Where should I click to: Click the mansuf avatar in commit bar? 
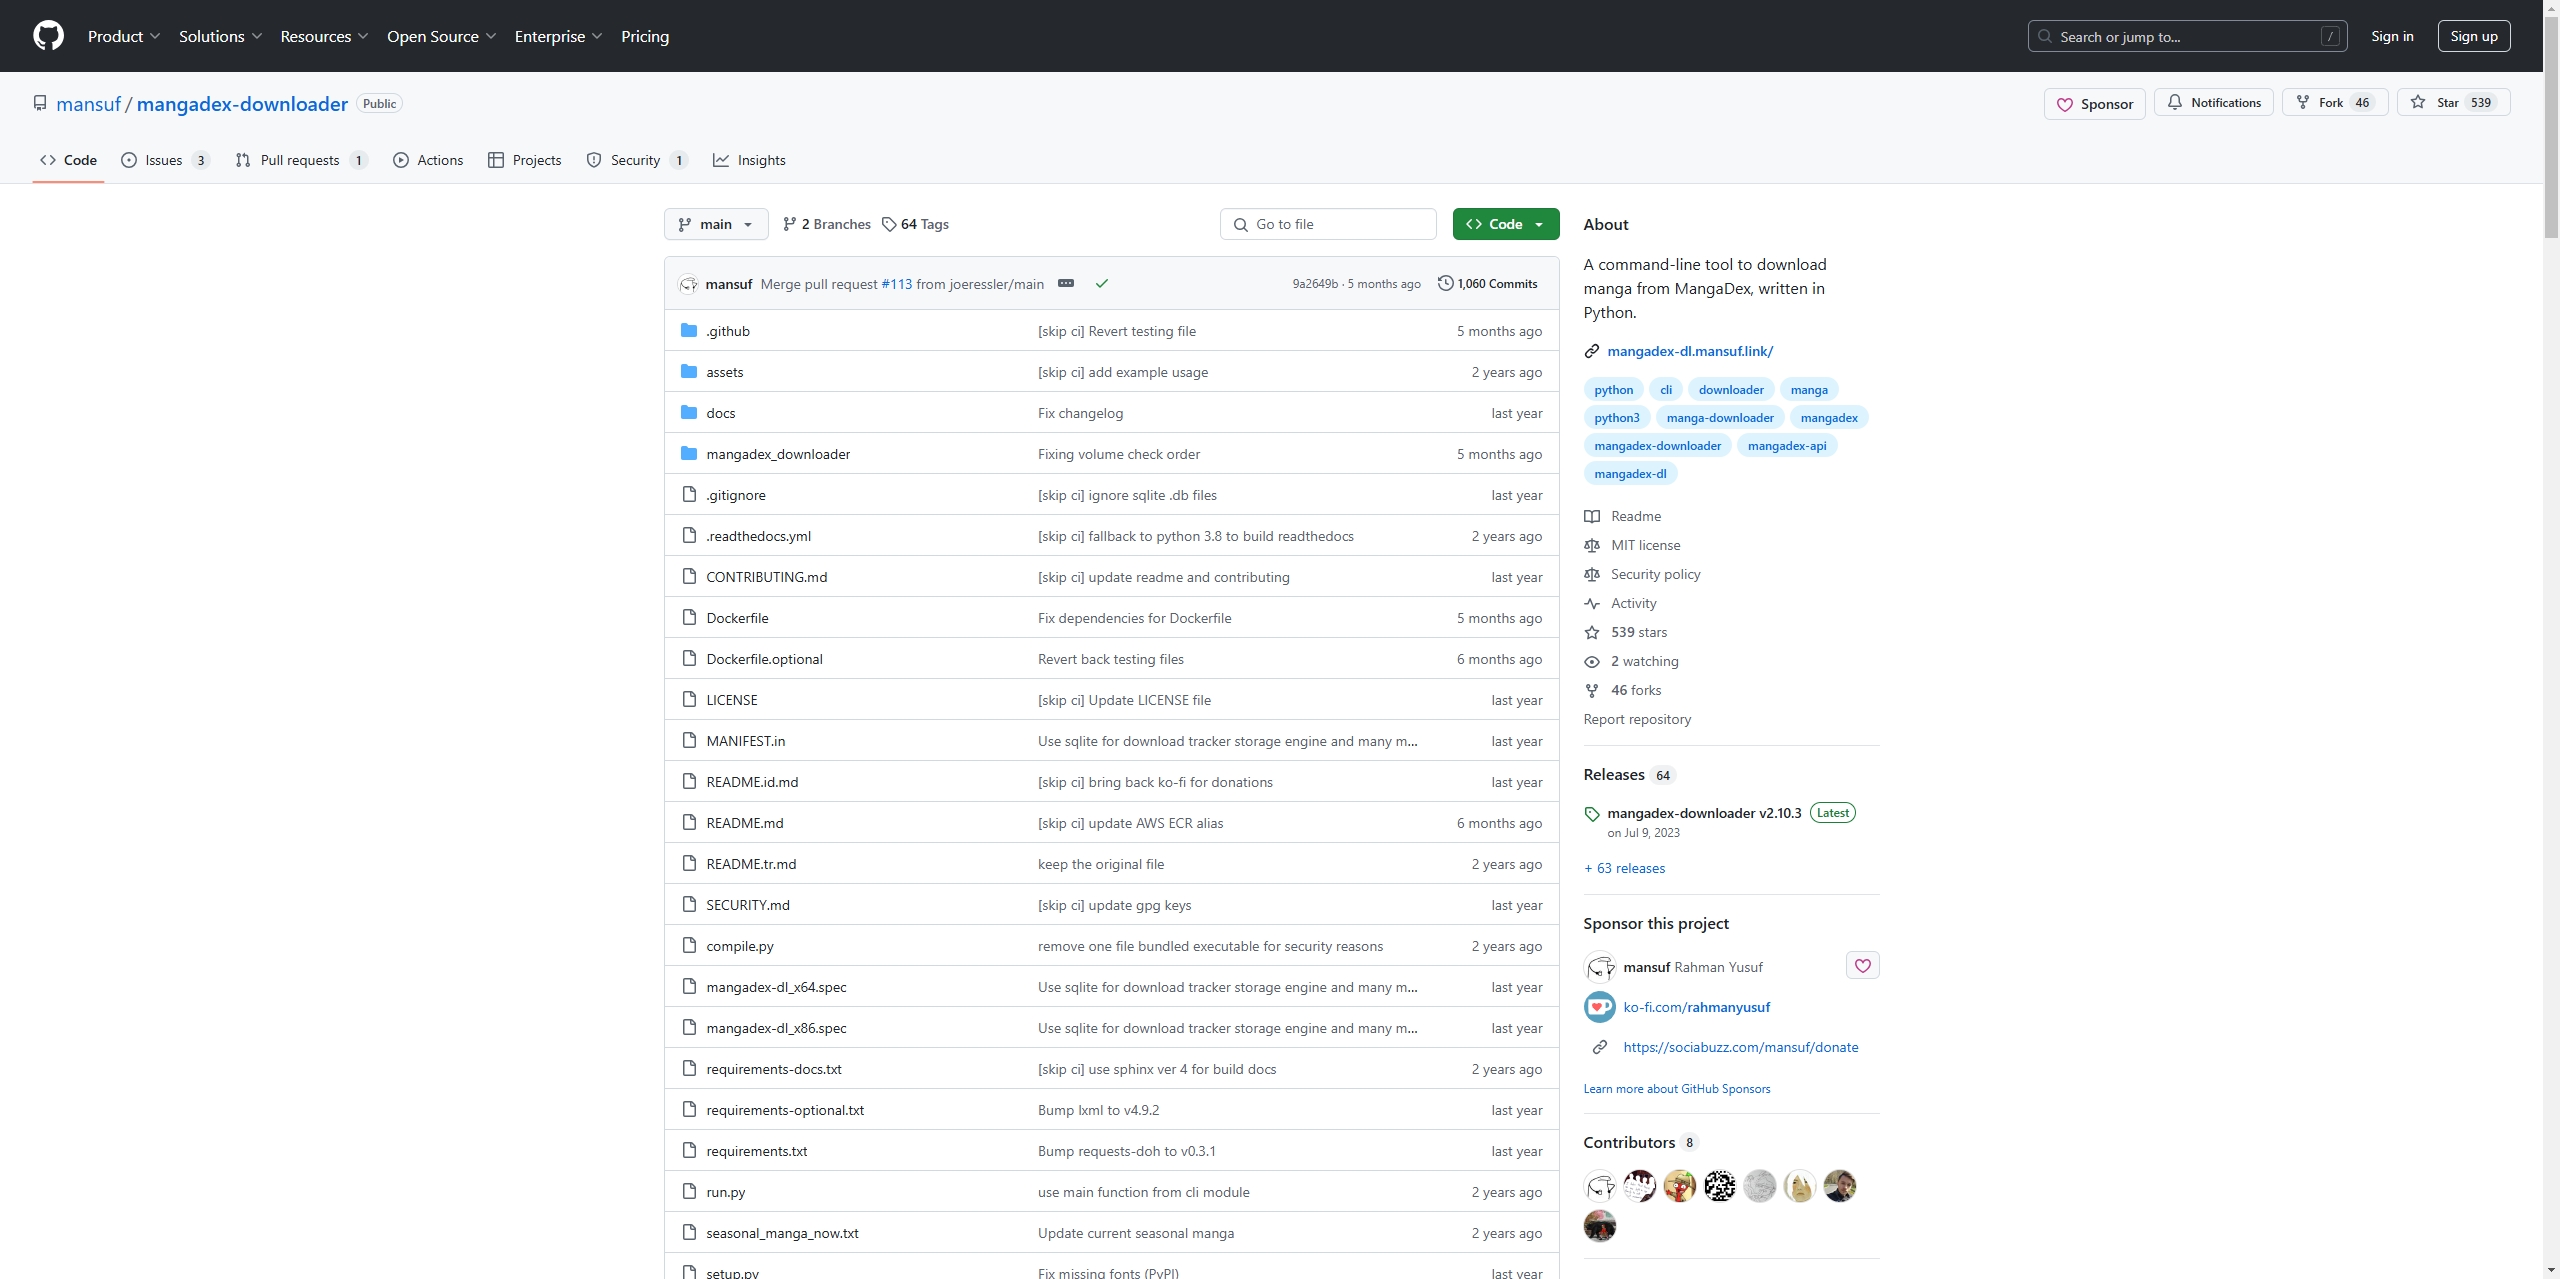688,284
